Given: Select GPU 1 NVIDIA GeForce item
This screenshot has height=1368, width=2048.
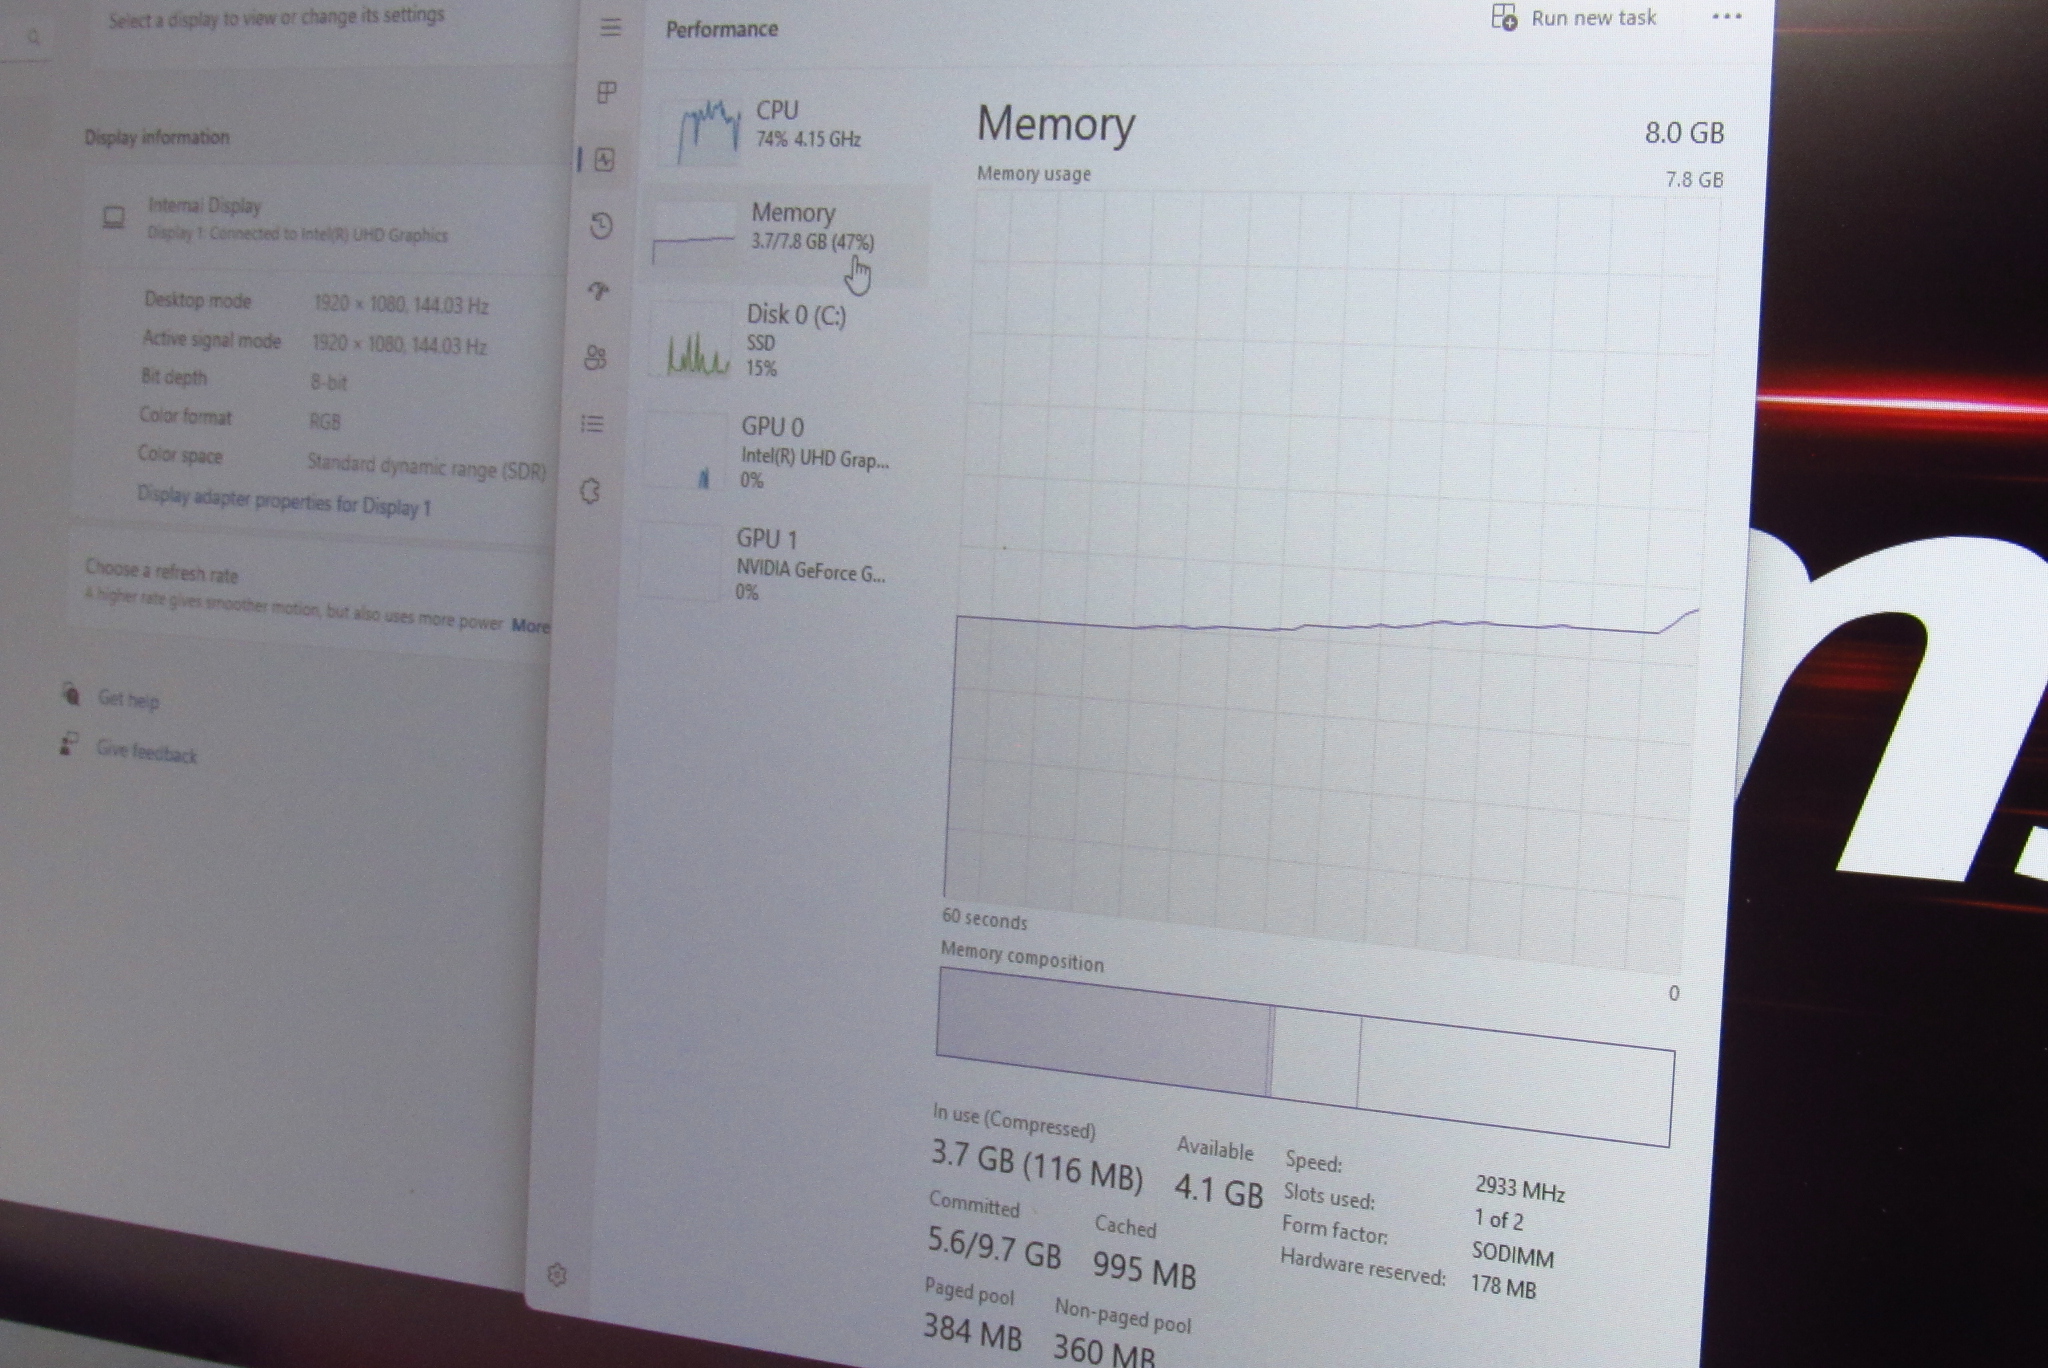Looking at the screenshot, I should click(775, 564).
